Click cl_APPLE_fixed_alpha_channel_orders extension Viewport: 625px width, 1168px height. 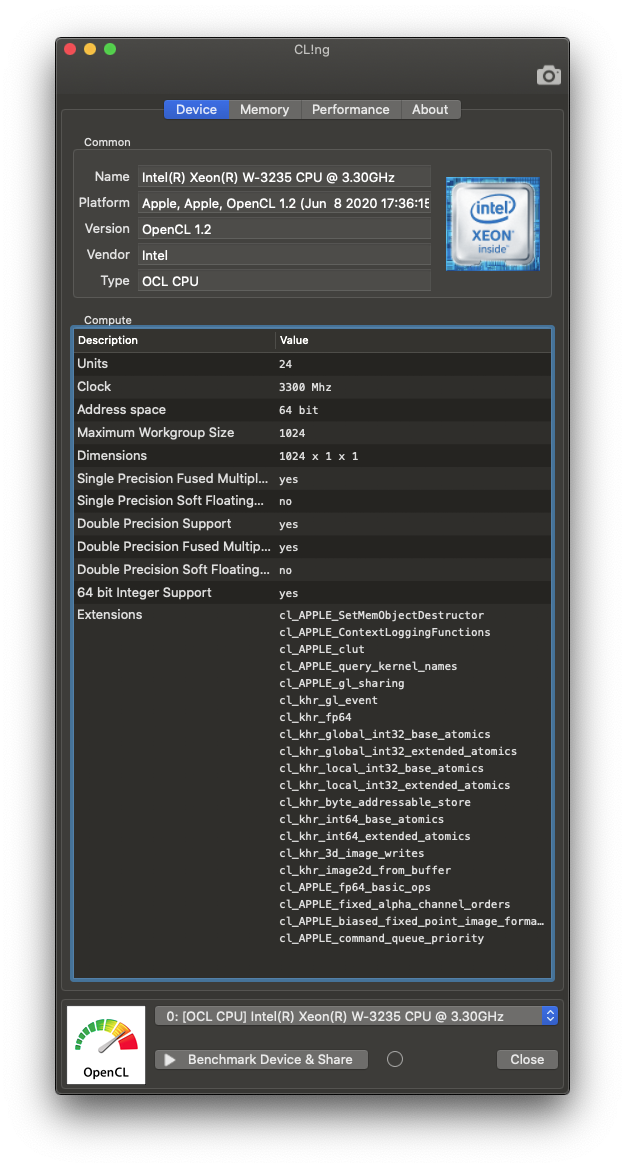coord(395,904)
